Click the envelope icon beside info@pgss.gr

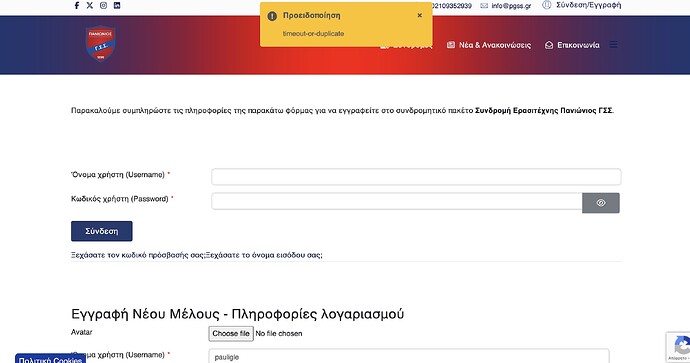click(x=484, y=6)
